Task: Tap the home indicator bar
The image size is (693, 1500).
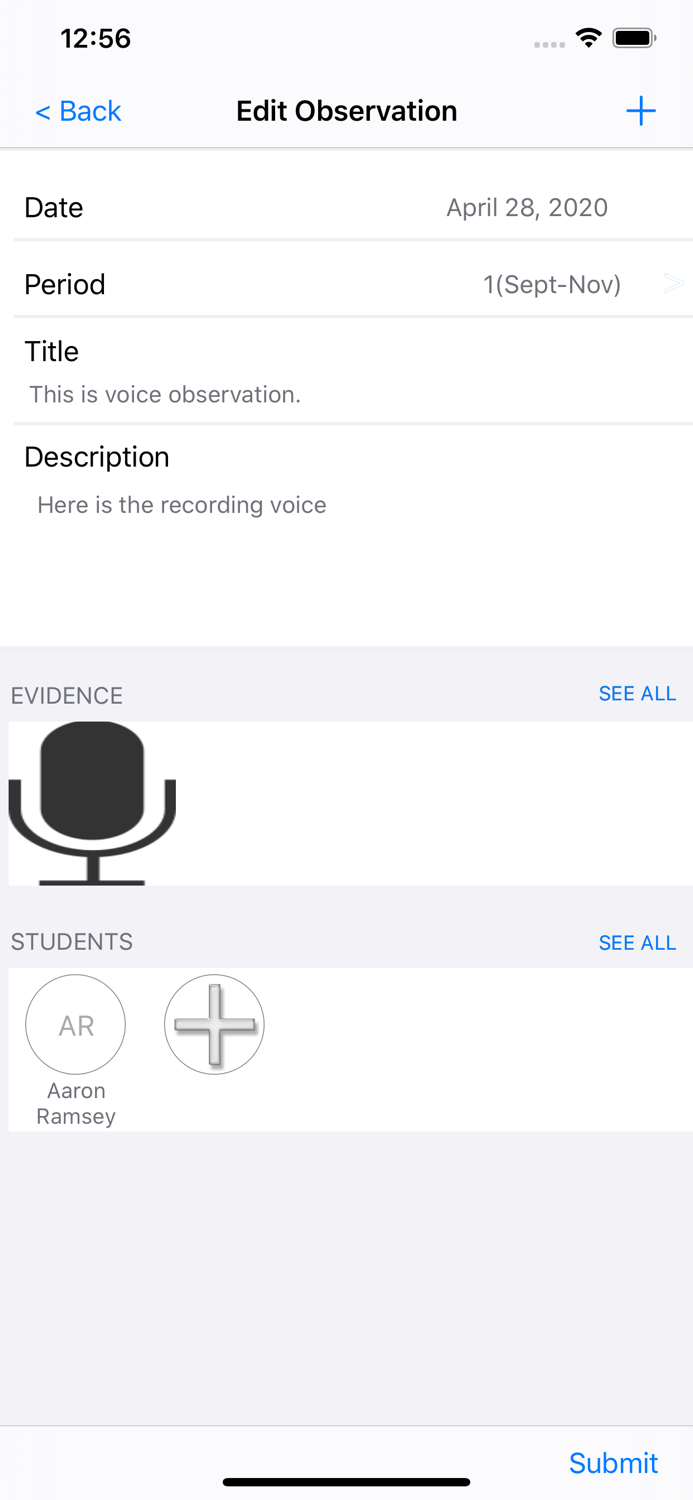Action: point(346,1482)
